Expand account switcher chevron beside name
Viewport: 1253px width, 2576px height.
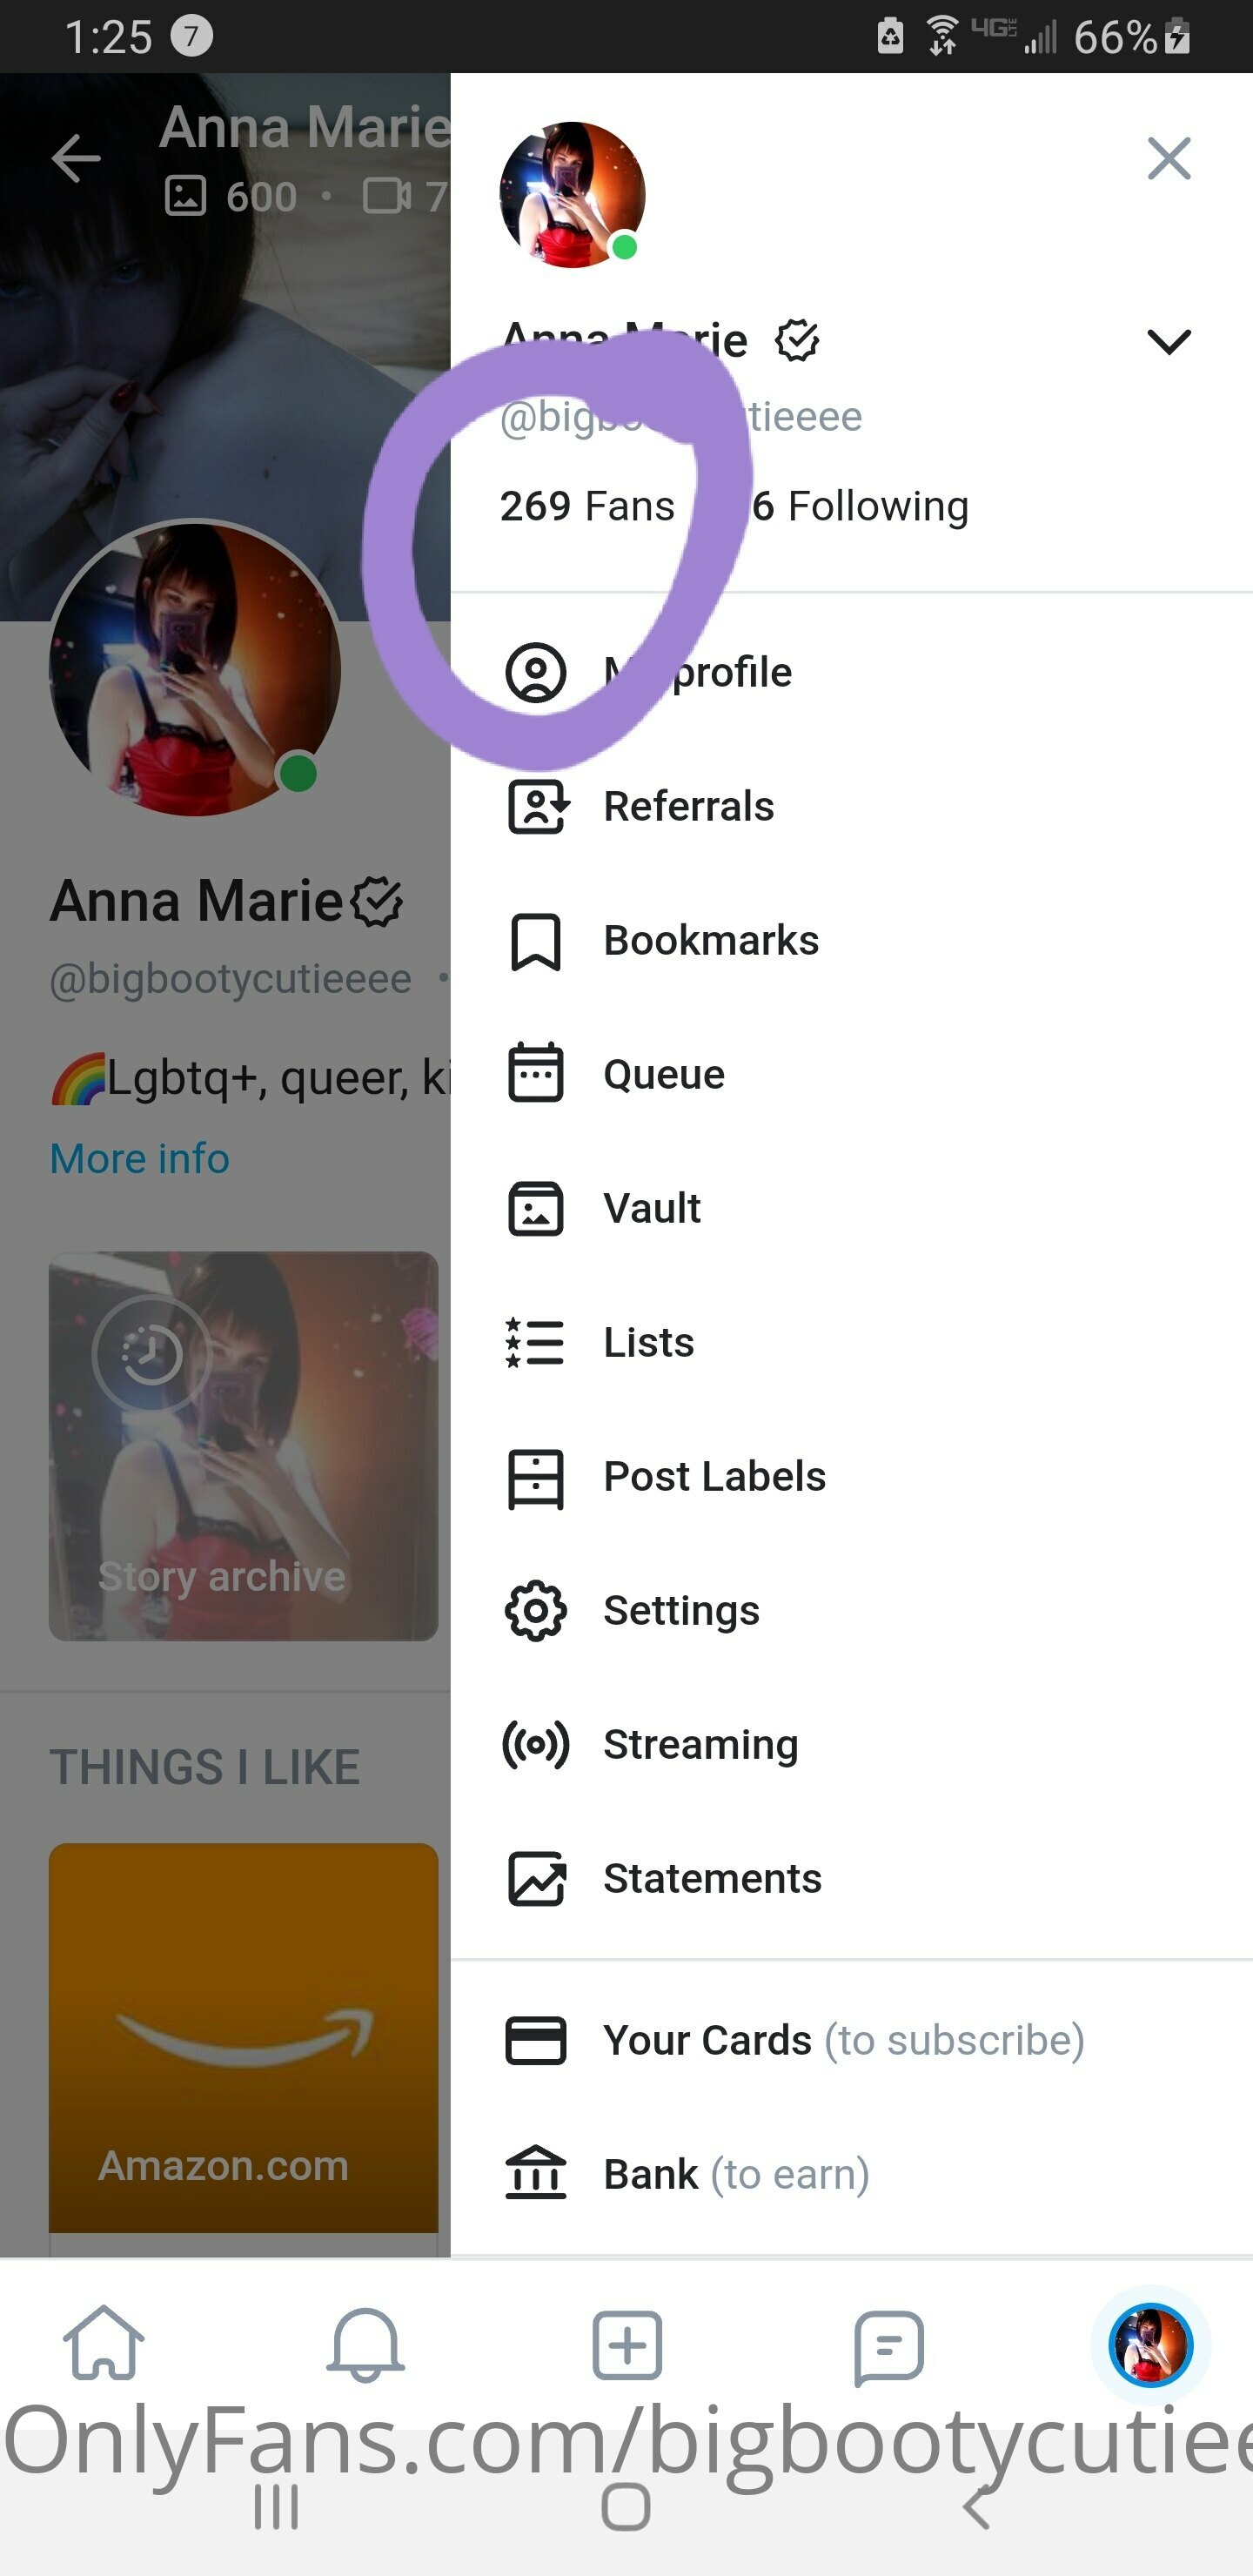[1168, 341]
